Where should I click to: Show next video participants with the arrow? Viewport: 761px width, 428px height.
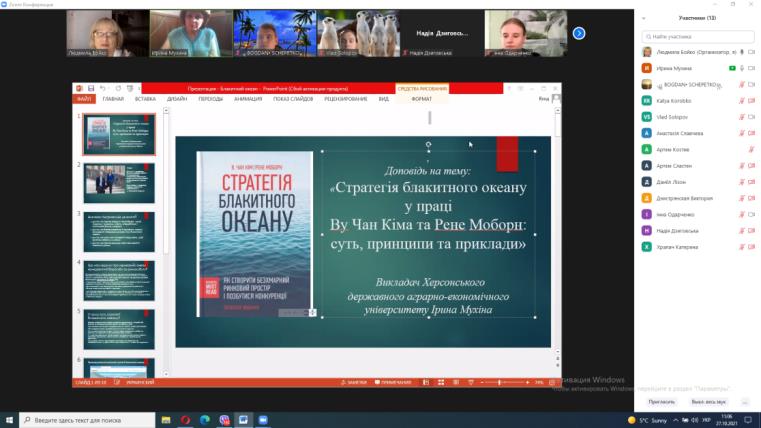pyautogui.click(x=579, y=33)
